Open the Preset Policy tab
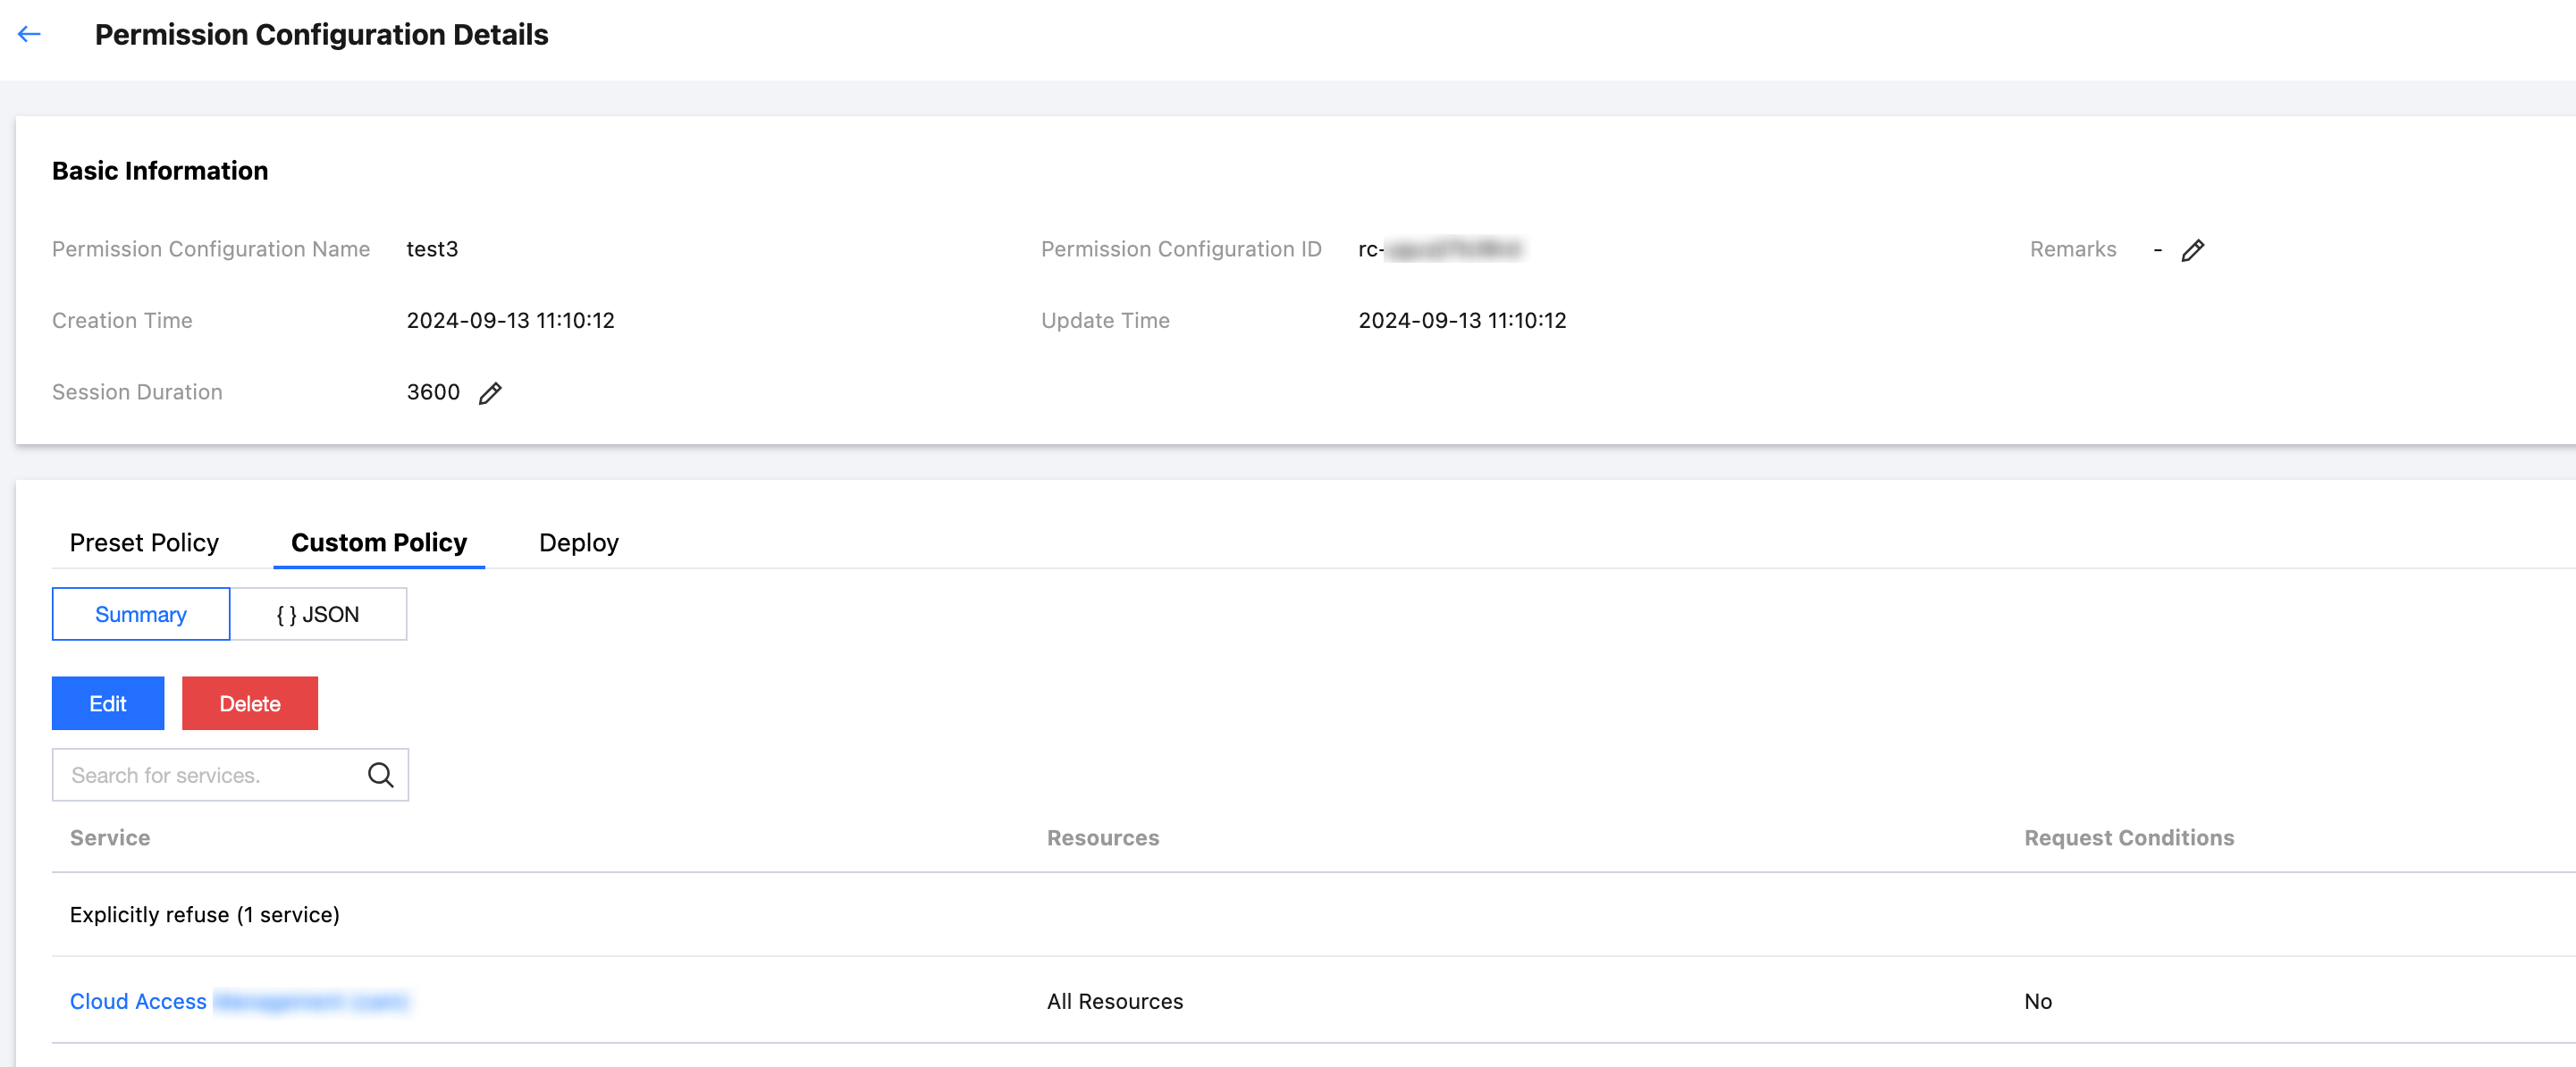The image size is (2576, 1067). (144, 542)
